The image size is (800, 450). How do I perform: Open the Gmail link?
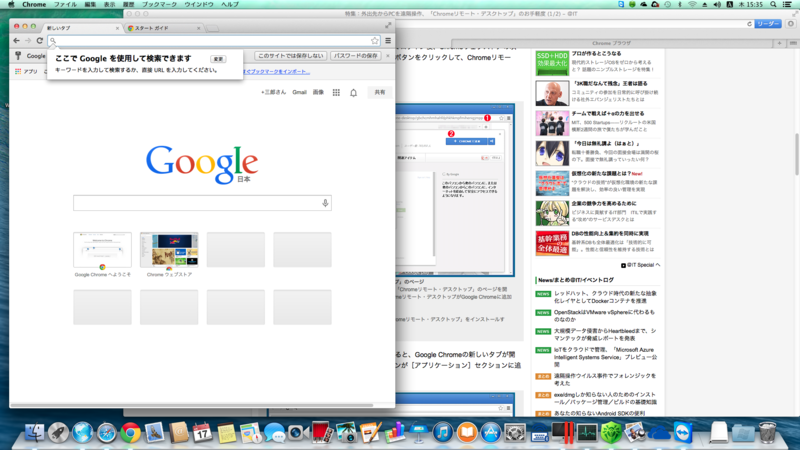[299, 92]
